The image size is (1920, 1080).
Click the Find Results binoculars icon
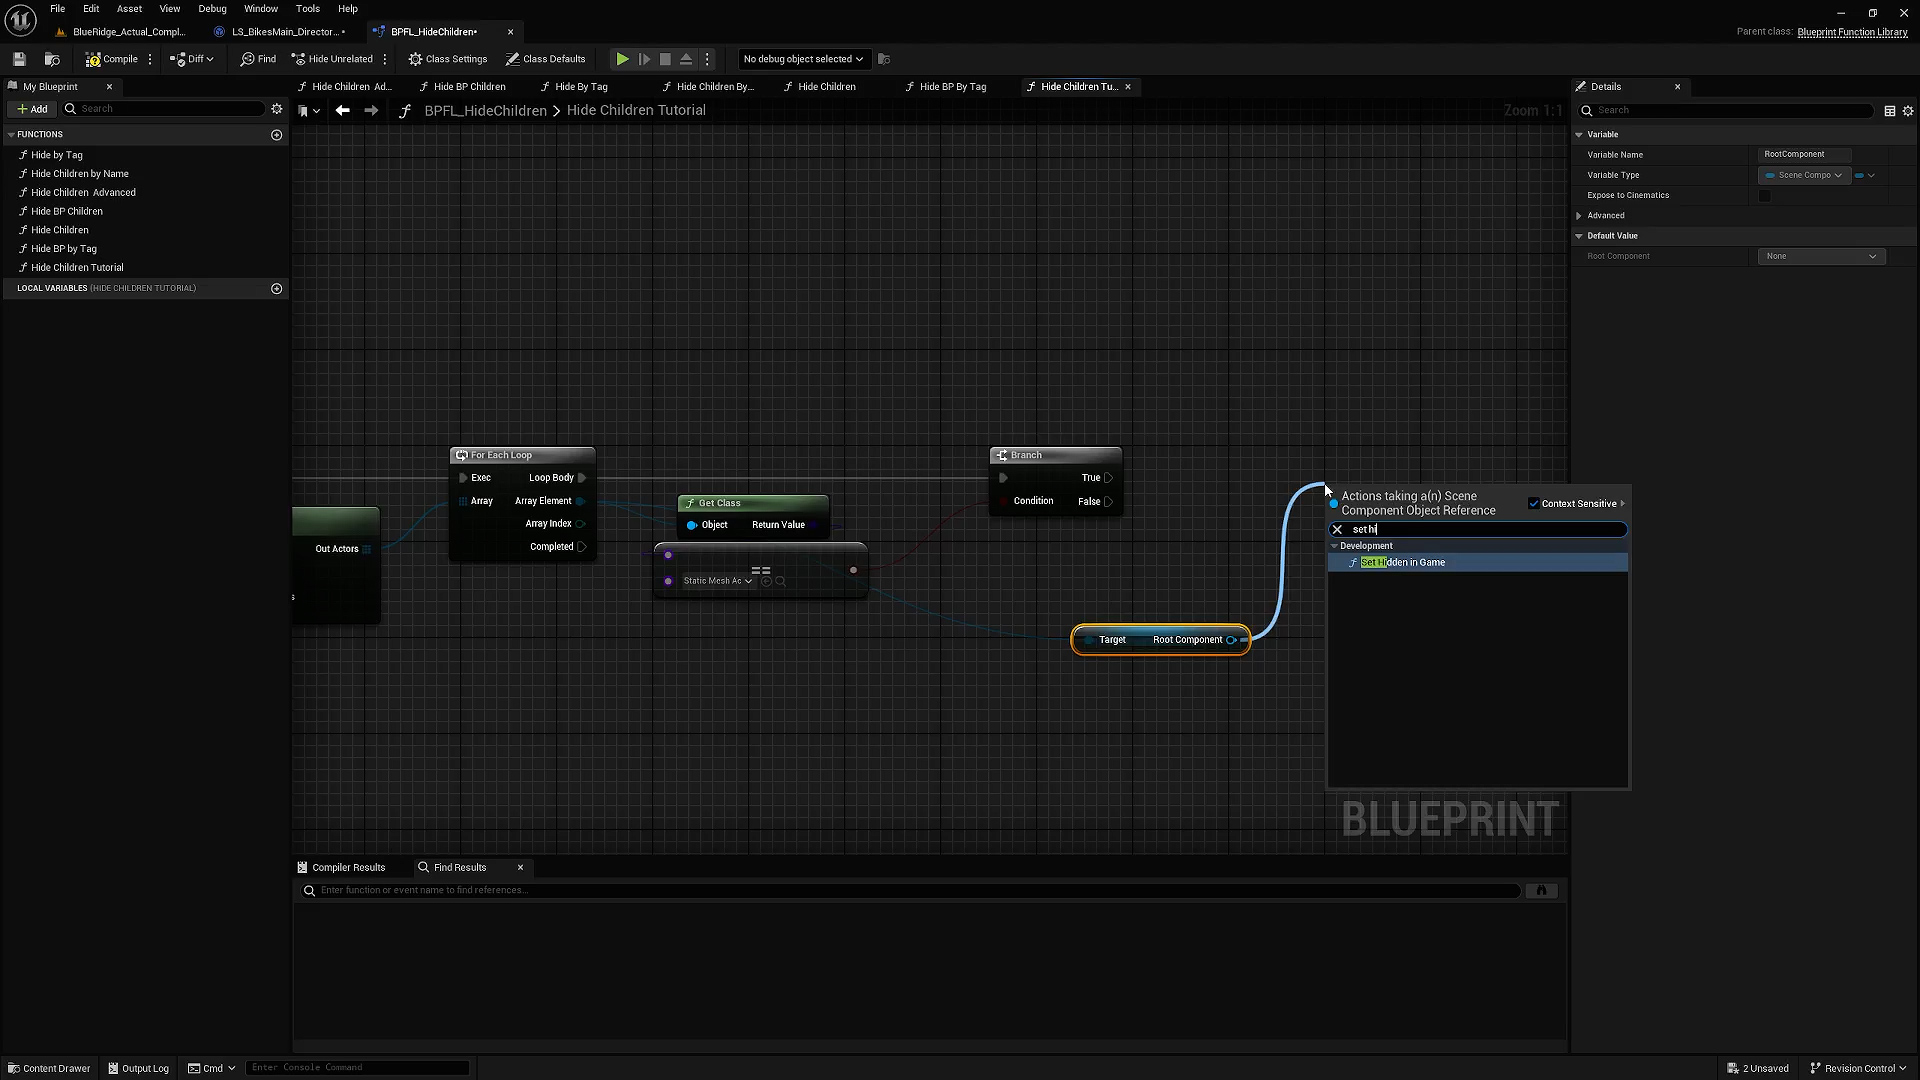[1541, 890]
